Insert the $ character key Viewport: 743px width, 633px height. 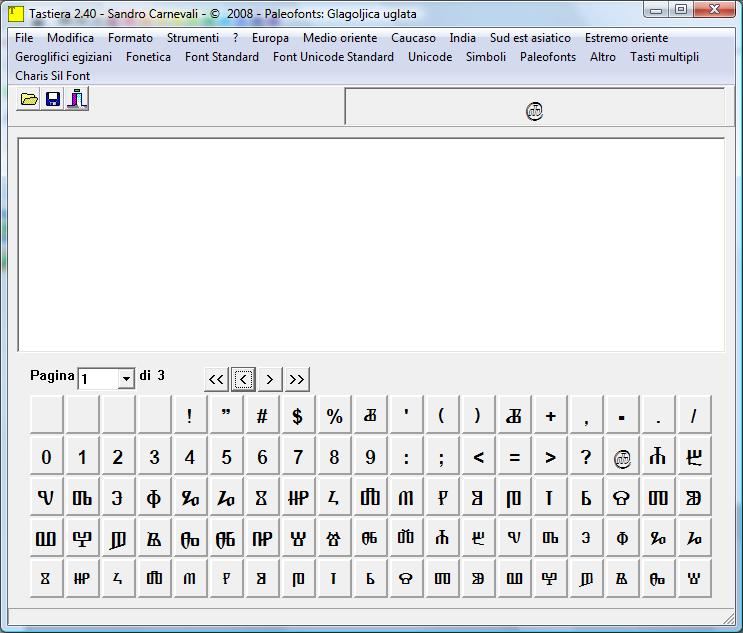pos(298,415)
